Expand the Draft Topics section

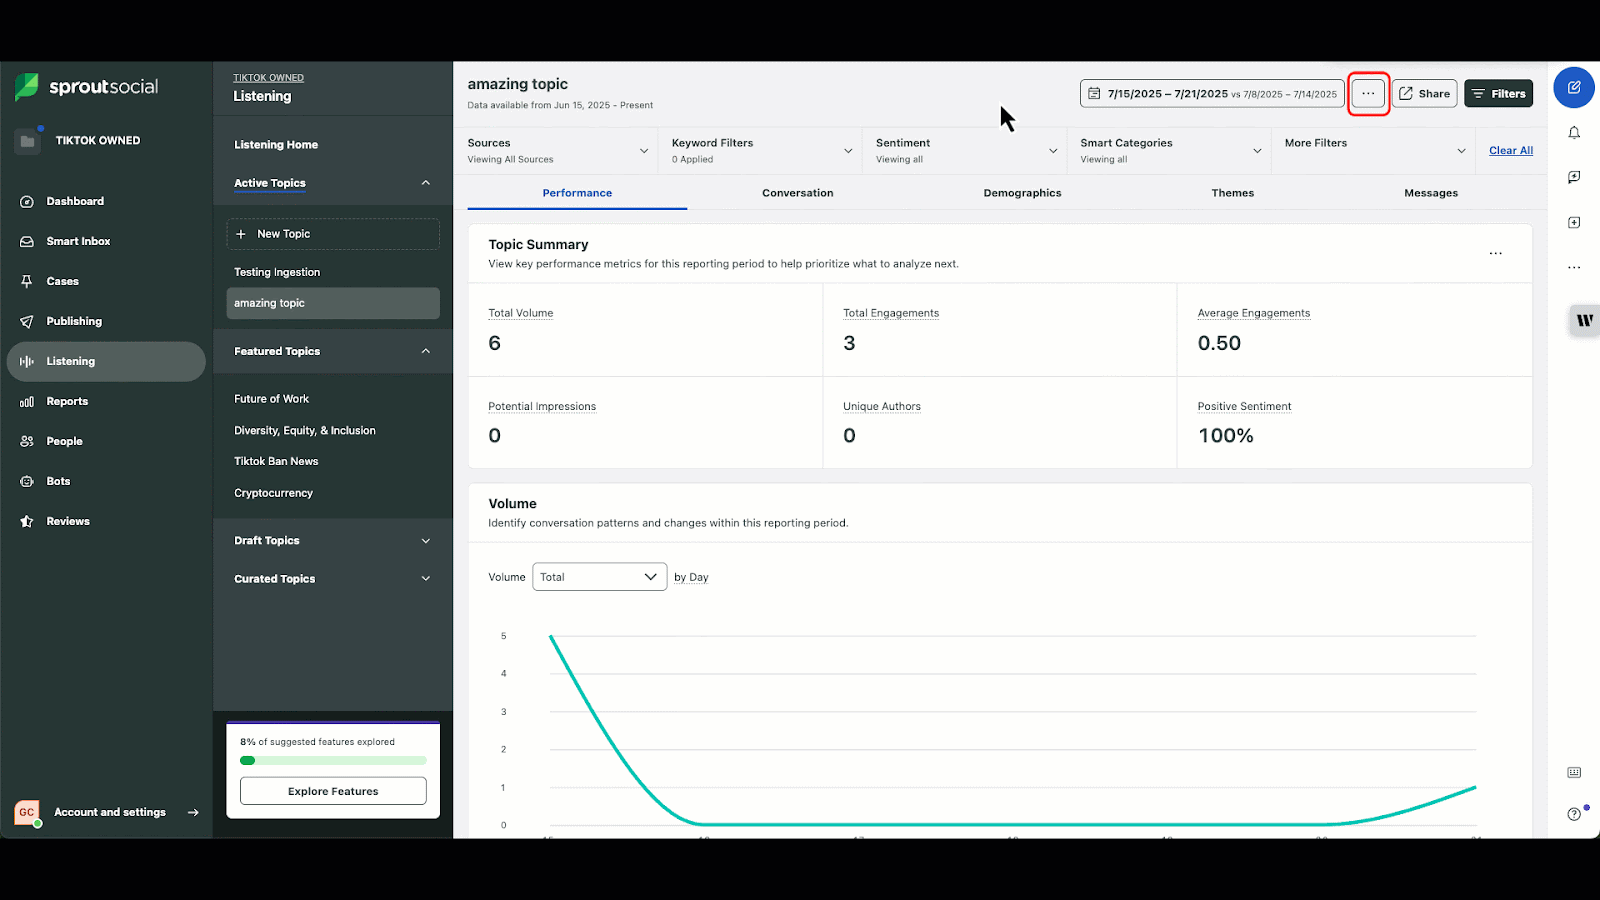(x=332, y=540)
